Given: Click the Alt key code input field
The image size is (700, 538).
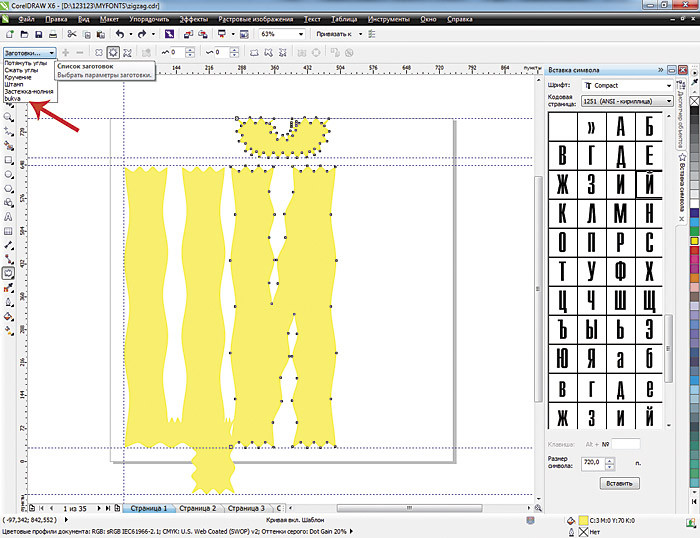Looking at the screenshot, I should [625, 444].
